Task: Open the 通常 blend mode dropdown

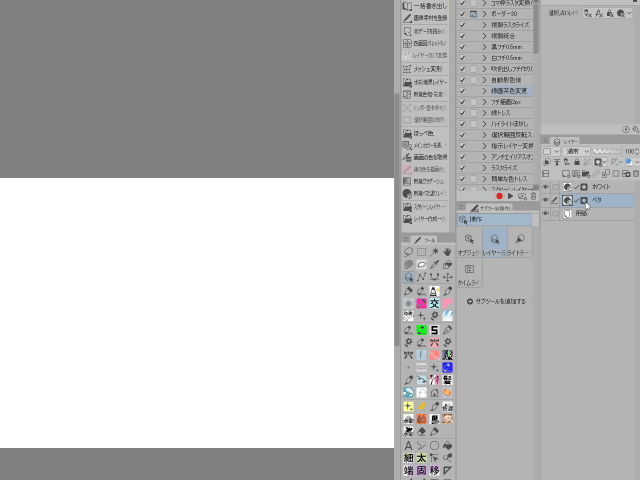Action: tap(576, 151)
